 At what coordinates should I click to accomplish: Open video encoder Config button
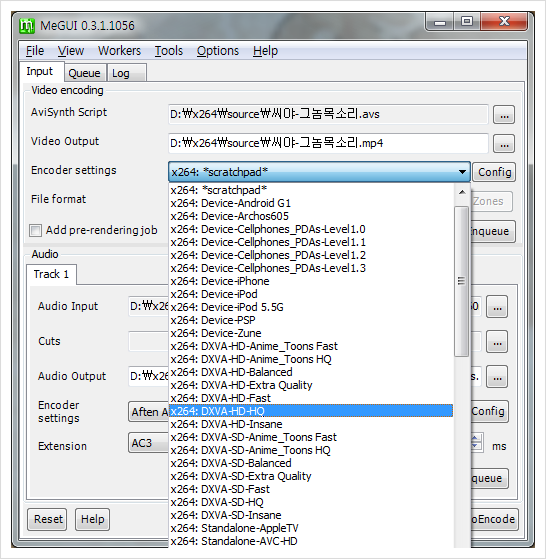[494, 172]
